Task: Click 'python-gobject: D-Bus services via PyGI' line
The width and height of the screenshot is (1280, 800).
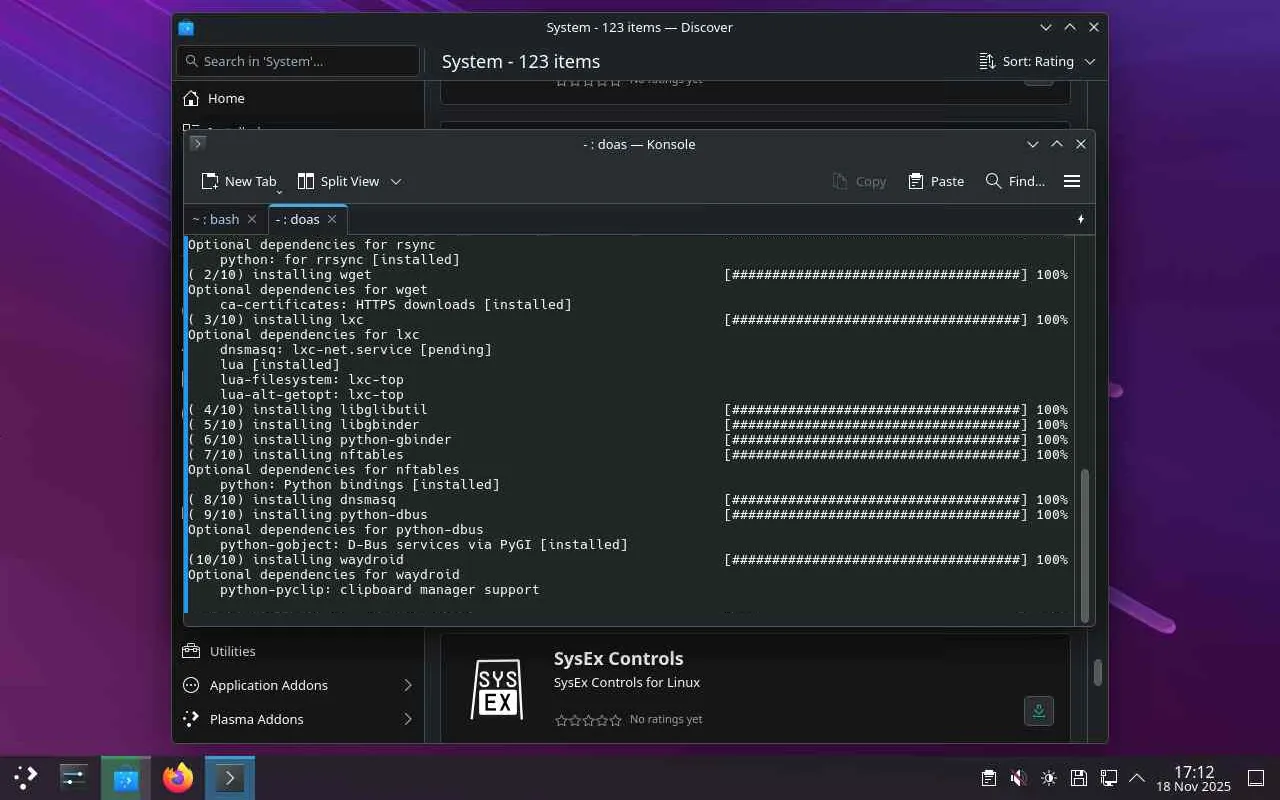Action: 424,544
